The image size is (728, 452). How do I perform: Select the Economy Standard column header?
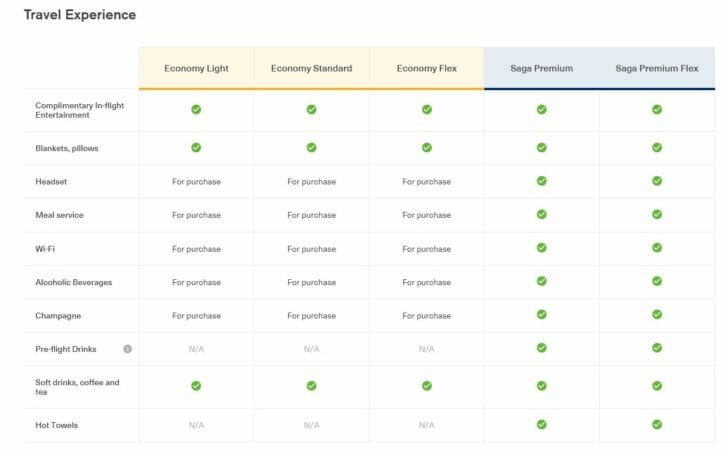click(x=312, y=68)
